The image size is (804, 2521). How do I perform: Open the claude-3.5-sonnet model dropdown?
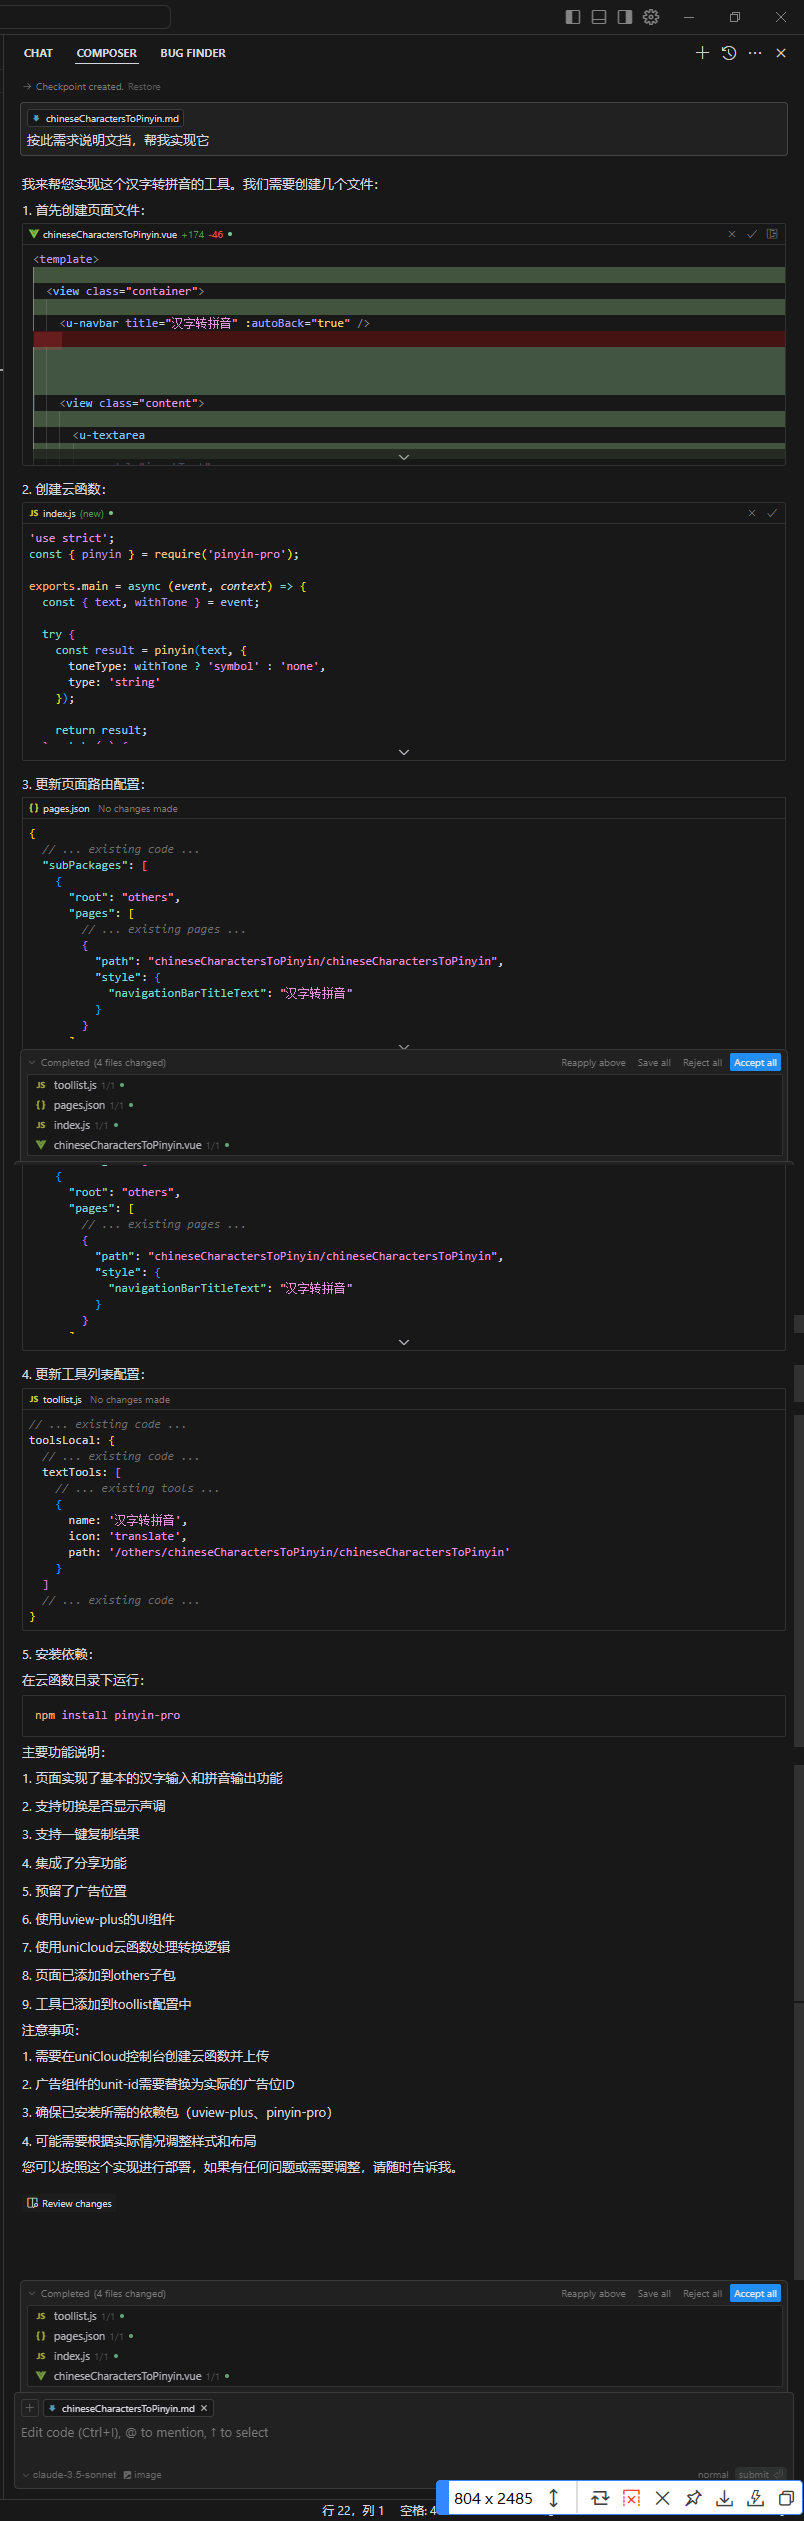pos(69,2475)
